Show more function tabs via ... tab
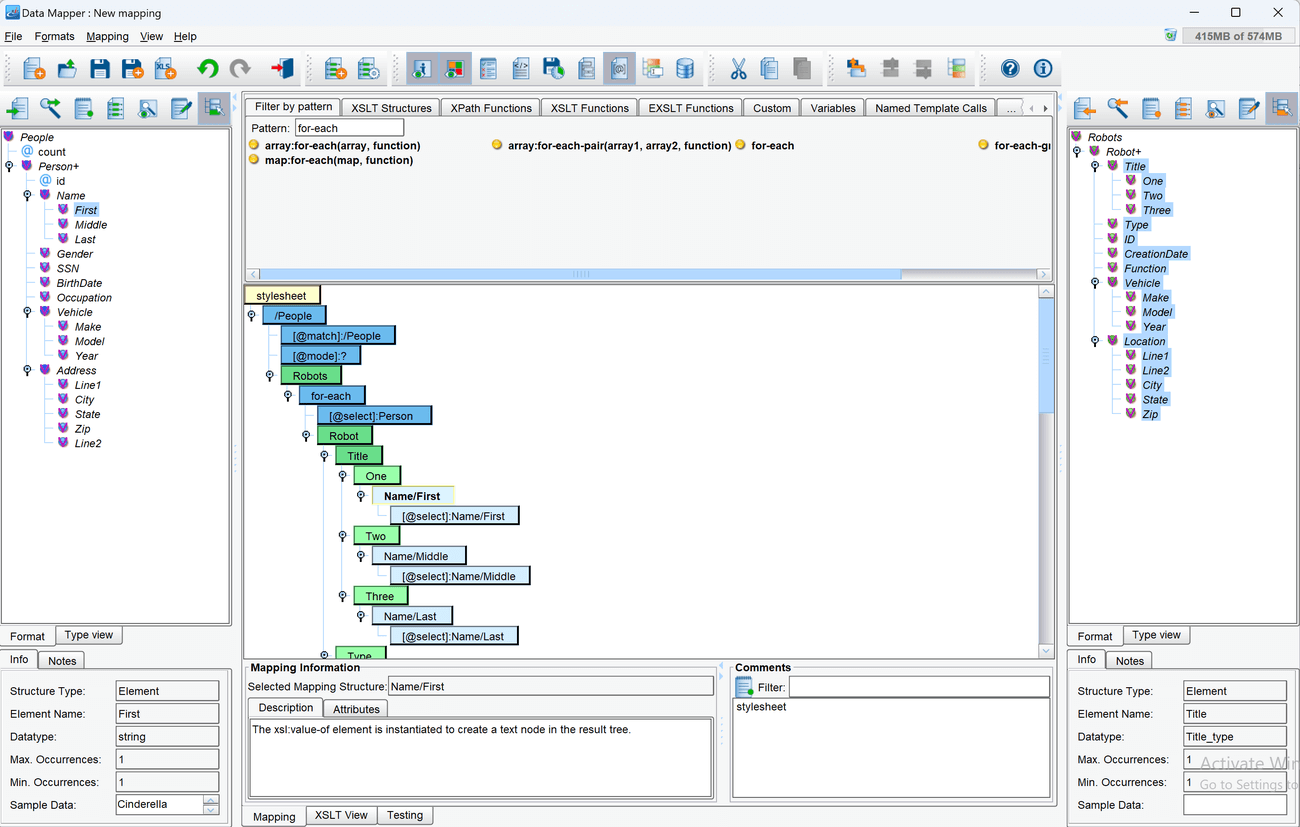 point(1011,108)
